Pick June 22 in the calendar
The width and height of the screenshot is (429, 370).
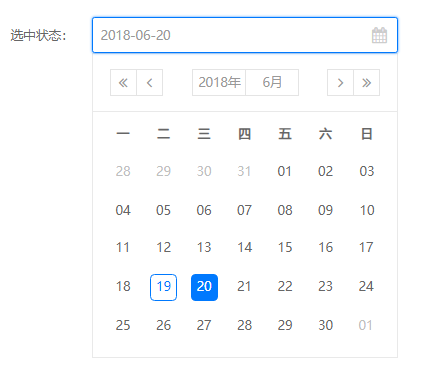pyautogui.click(x=285, y=287)
